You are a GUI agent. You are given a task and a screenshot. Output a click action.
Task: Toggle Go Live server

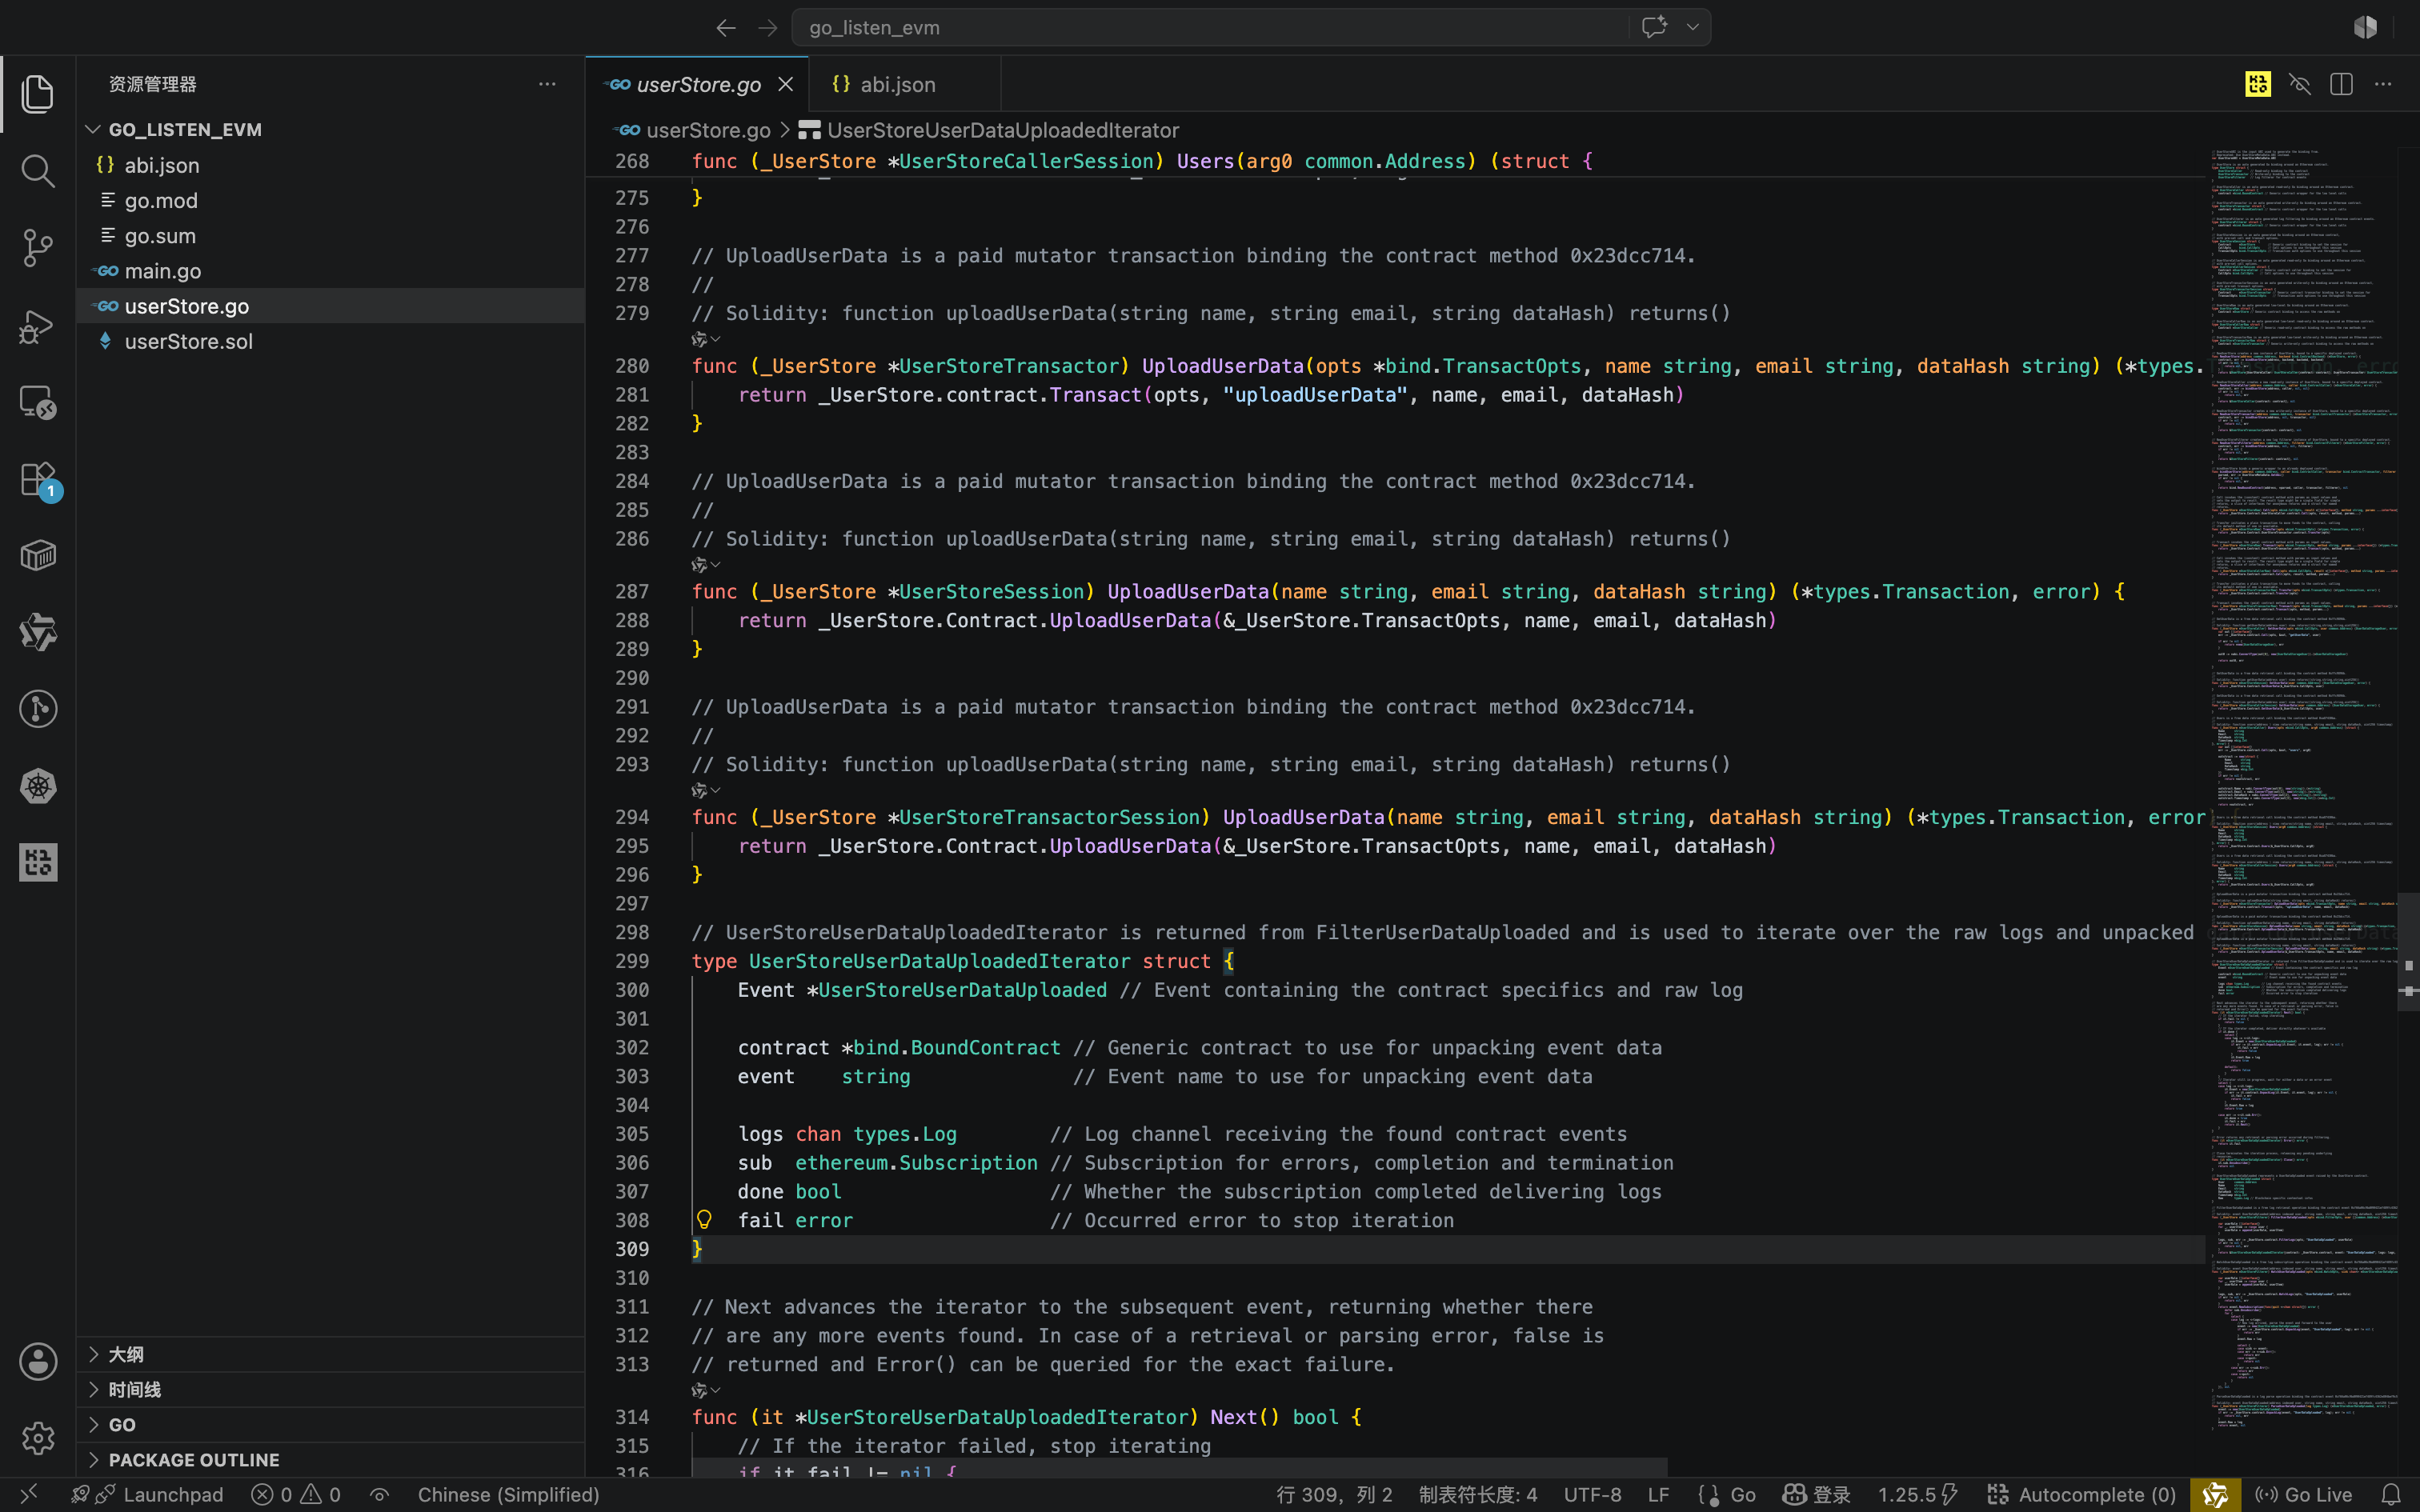2303,1494
